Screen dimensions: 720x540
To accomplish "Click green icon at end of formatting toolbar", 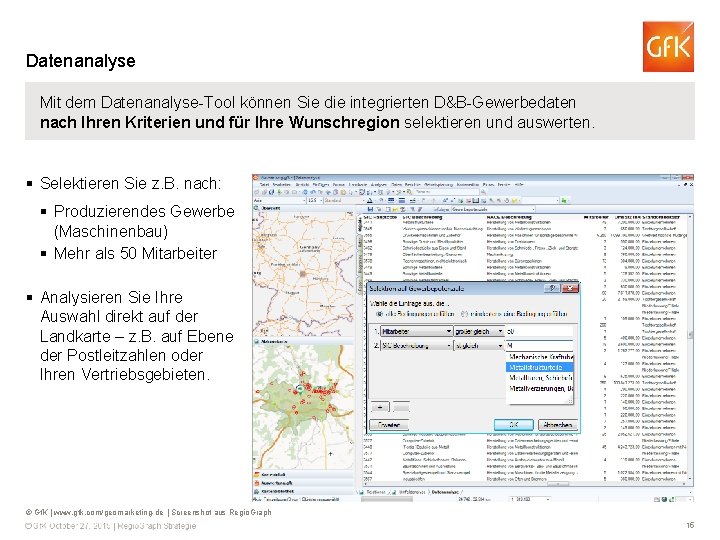I will (564, 201).
